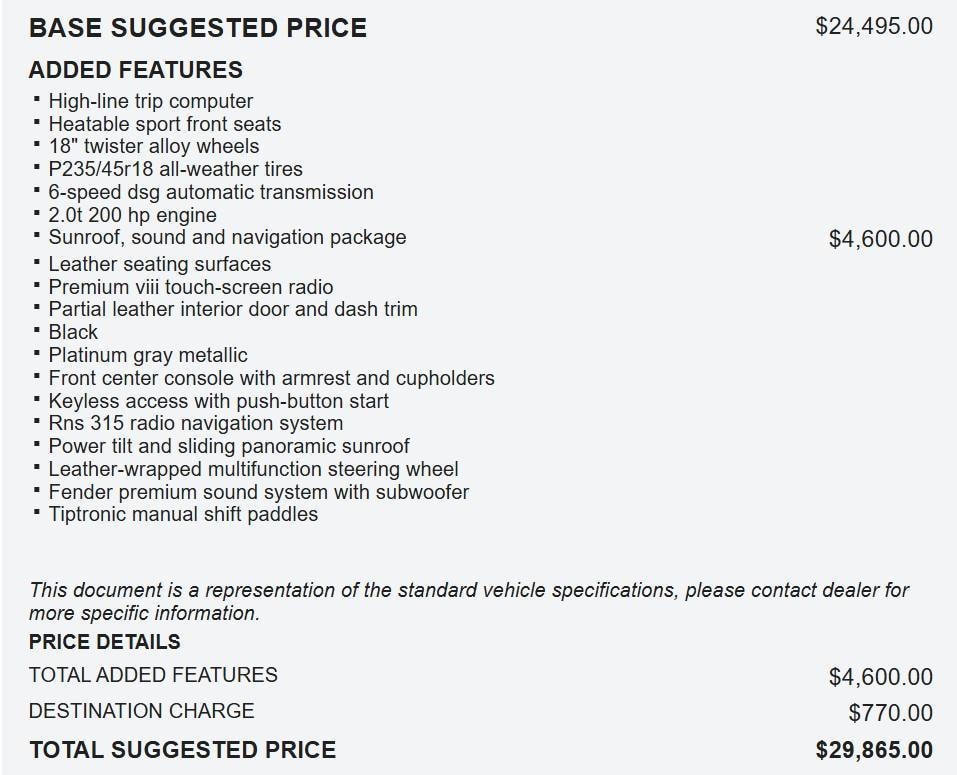Select Leather seating surfaces item
The height and width of the screenshot is (775, 957).
159,264
